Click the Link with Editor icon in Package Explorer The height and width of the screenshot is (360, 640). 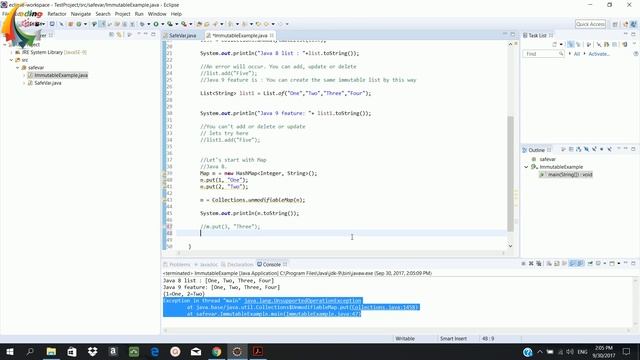point(119,35)
